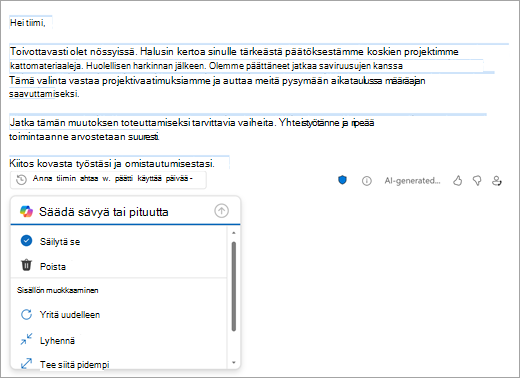Click the person feedback icon
The image size is (520, 378).
(497, 181)
